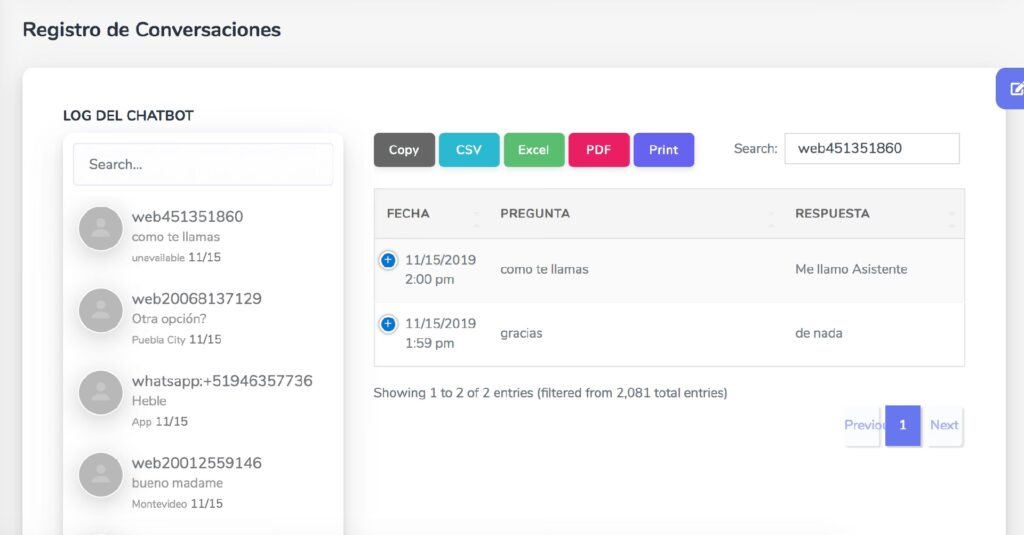The image size is (1024, 535).
Task: Print the conversation table
Action: coord(664,150)
